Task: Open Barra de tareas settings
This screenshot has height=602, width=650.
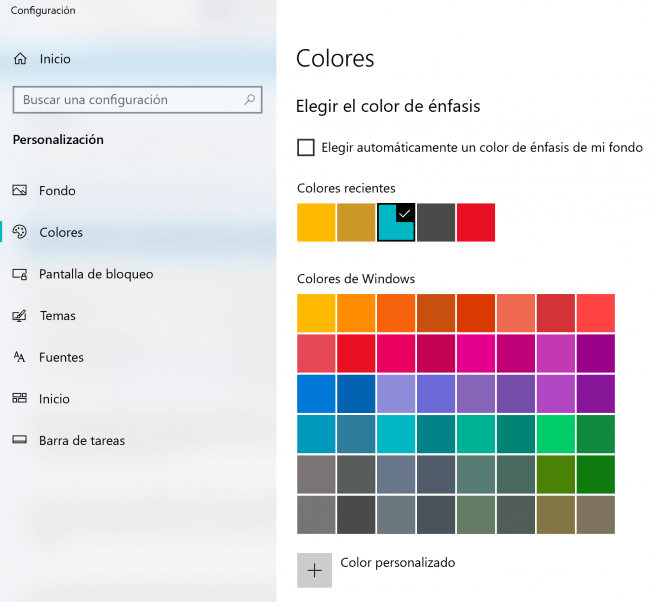Action: click(x=82, y=440)
